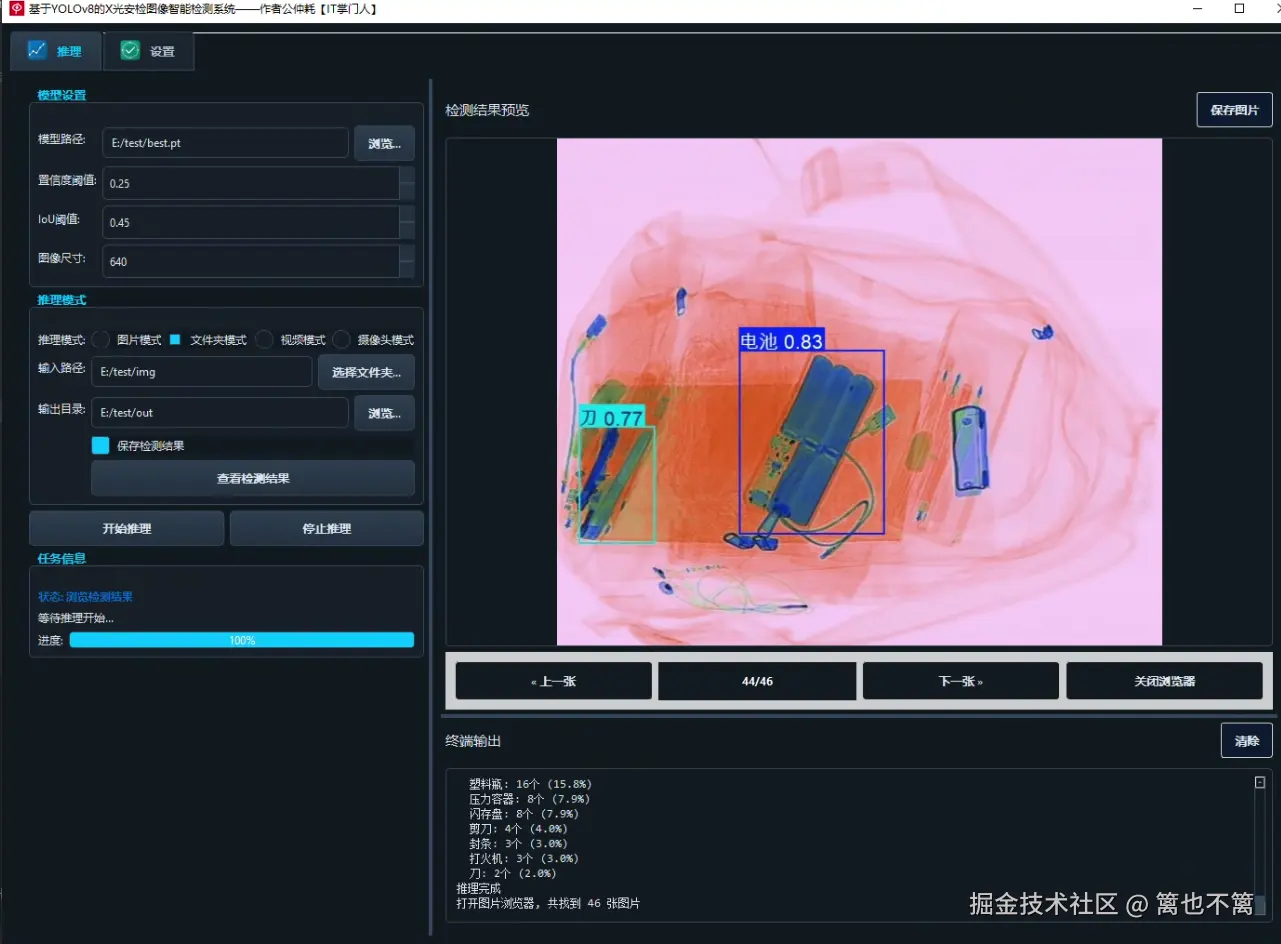Close the viewer with 关闭浏览器 button
1281x944 pixels.
click(1165, 681)
